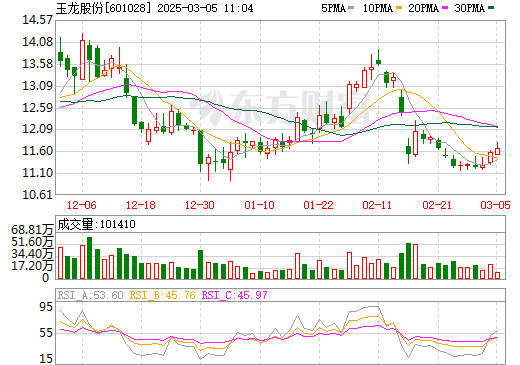Click the tallest green volume bar
The image size is (520, 365).
pyautogui.click(x=89, y=258)
